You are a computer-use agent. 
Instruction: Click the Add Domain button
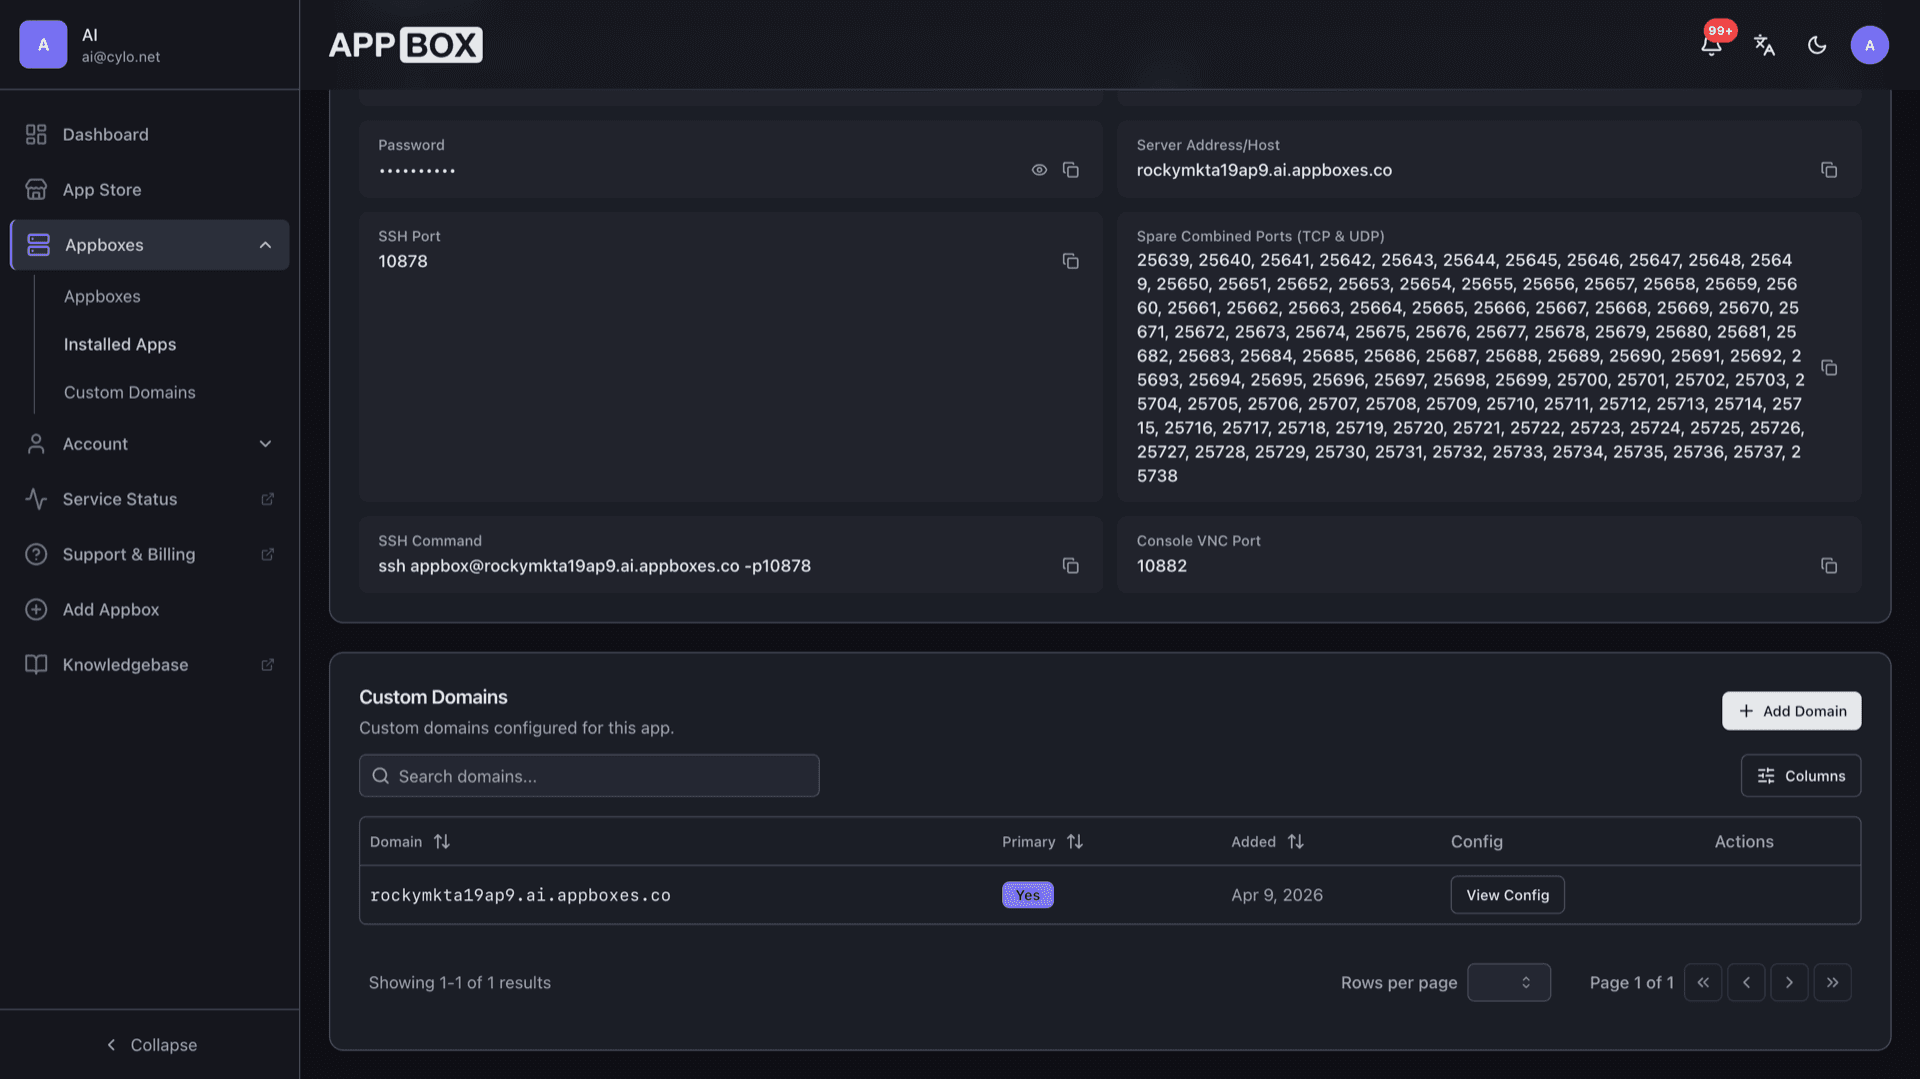tap(1791, 711)
